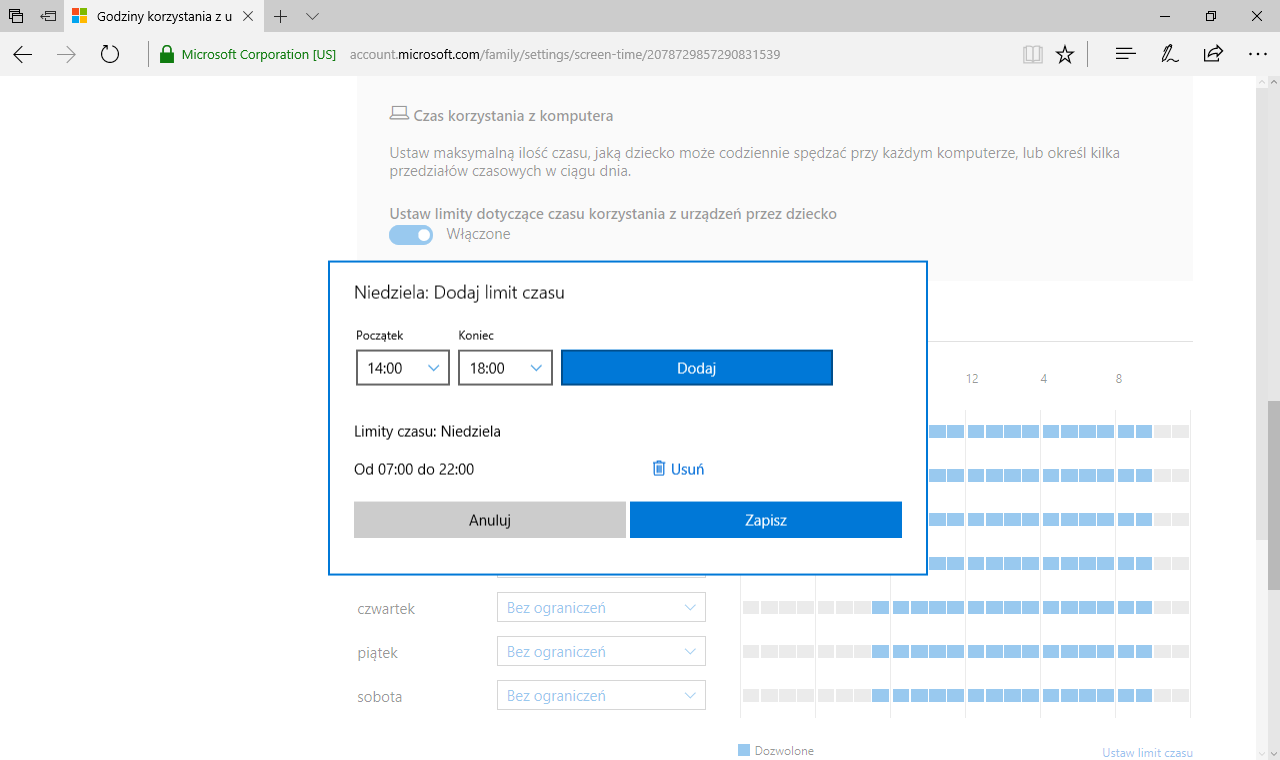The height and width of the screenshot is (760, 1280).
Task: Open the Reading view book icon
Action: pos(1032,55)
